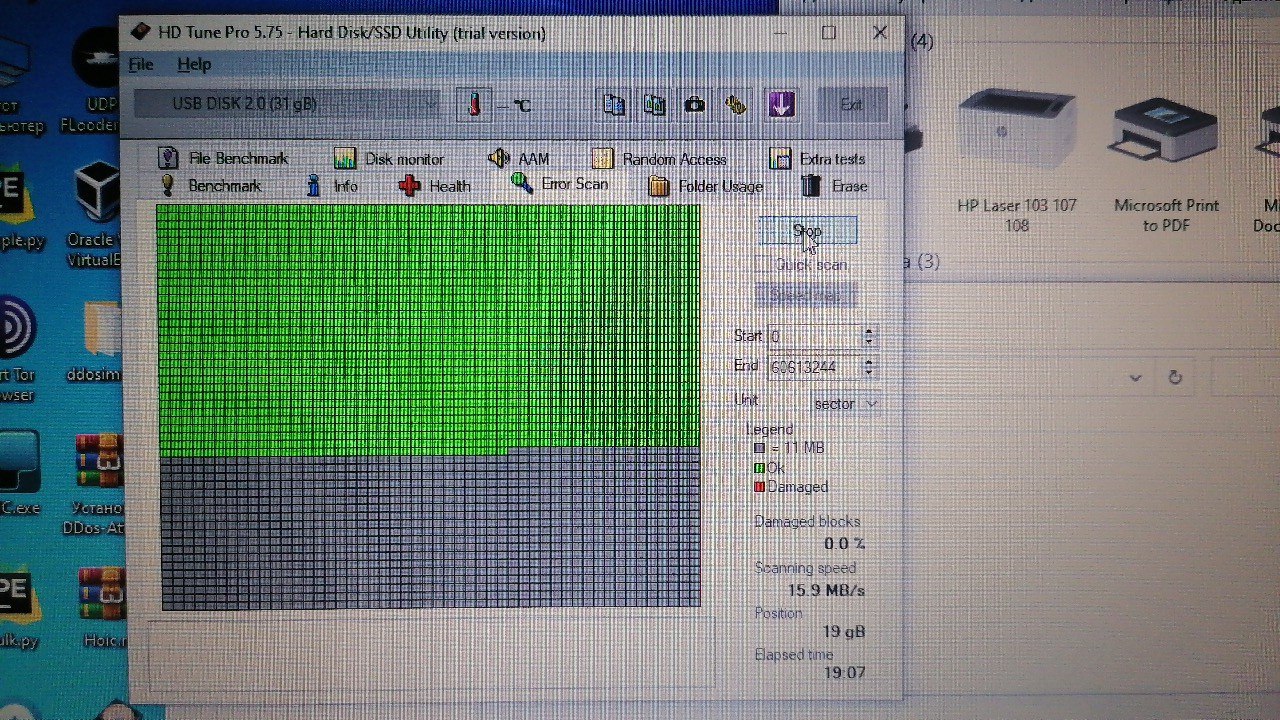The image size is (1280, 720).
Task: Click the Start sector input field
Action: point(814,337)
